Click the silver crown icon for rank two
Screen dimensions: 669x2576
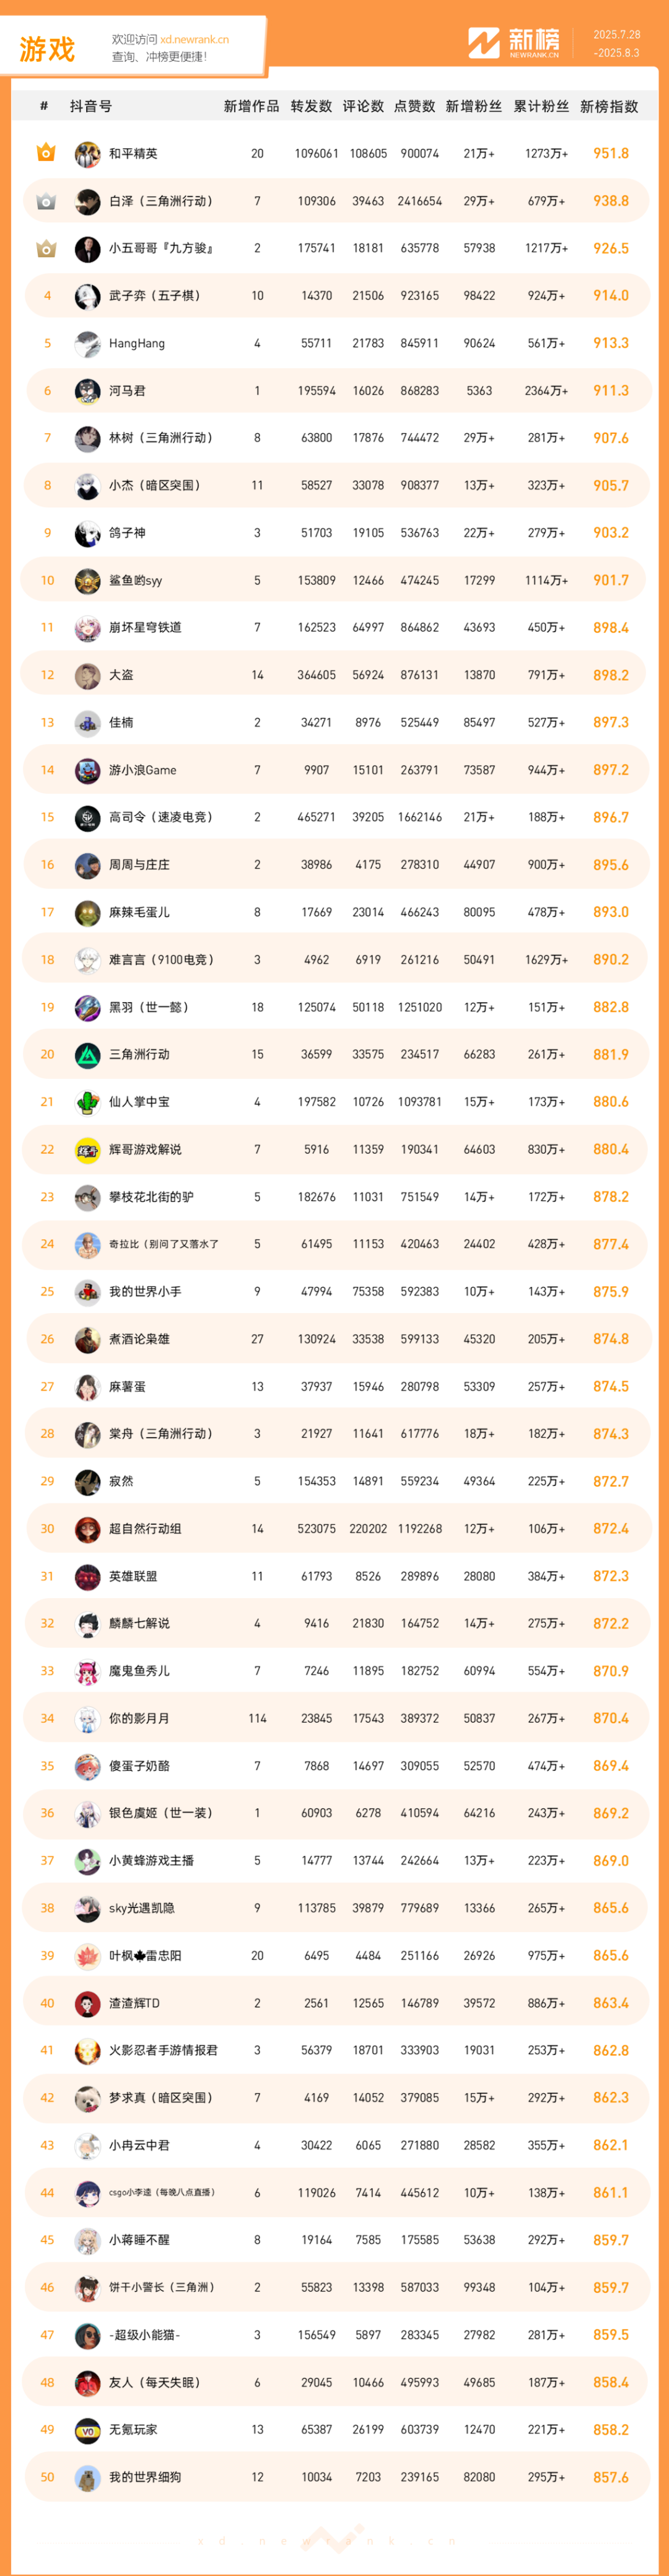(46, 201)
